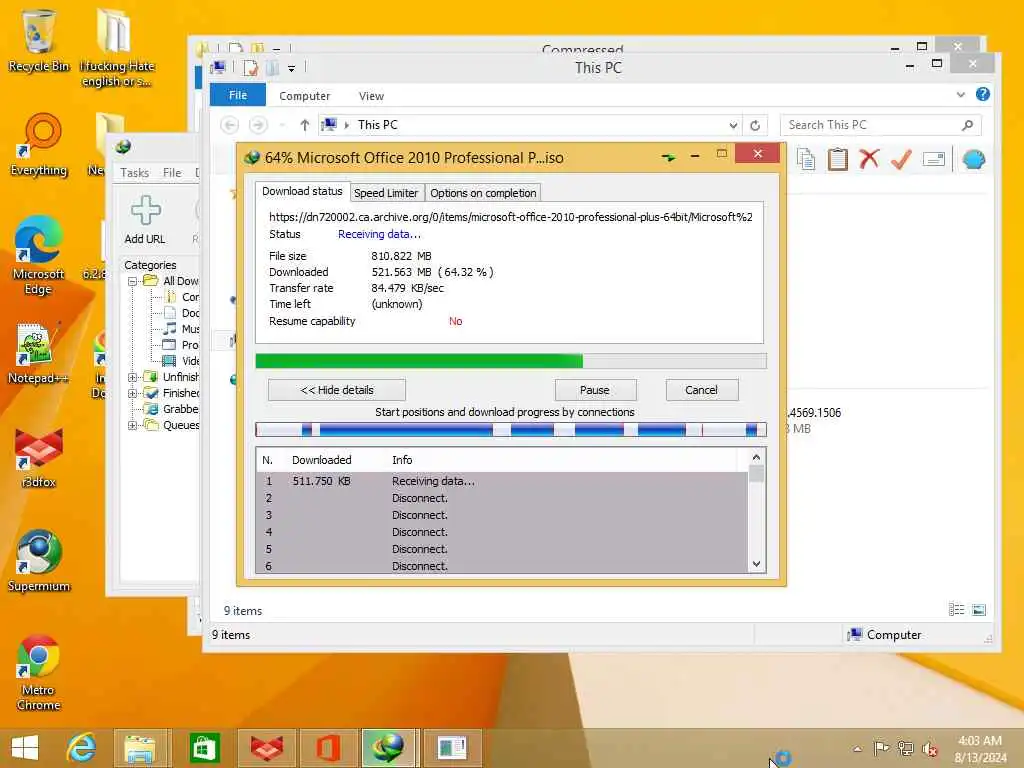Click the muted volume icon in the system tray
The height and width of the screenshot is (768, 1024).
point(930,748)
